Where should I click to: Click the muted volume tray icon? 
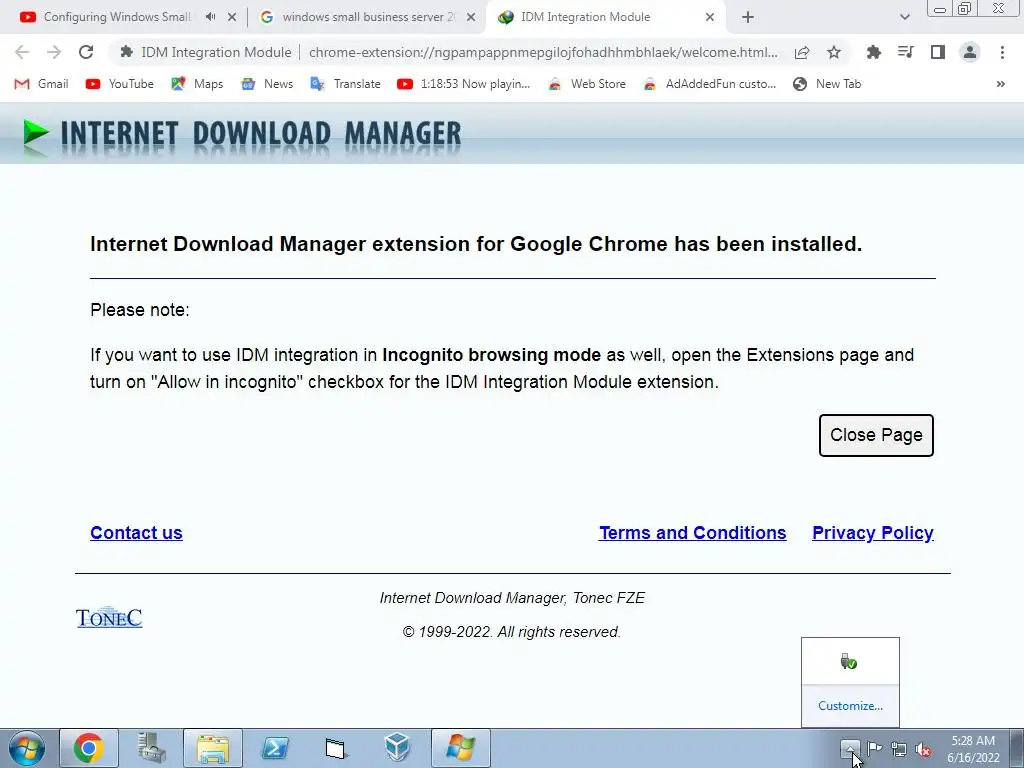pyautogui.click(x=923, y=749)
